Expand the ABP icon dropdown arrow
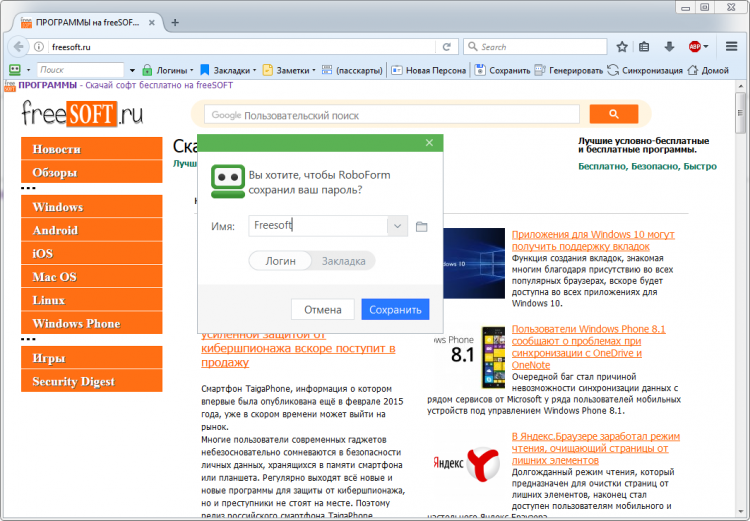750x521 pixels. pyautogui.click(x=706, y=47)
